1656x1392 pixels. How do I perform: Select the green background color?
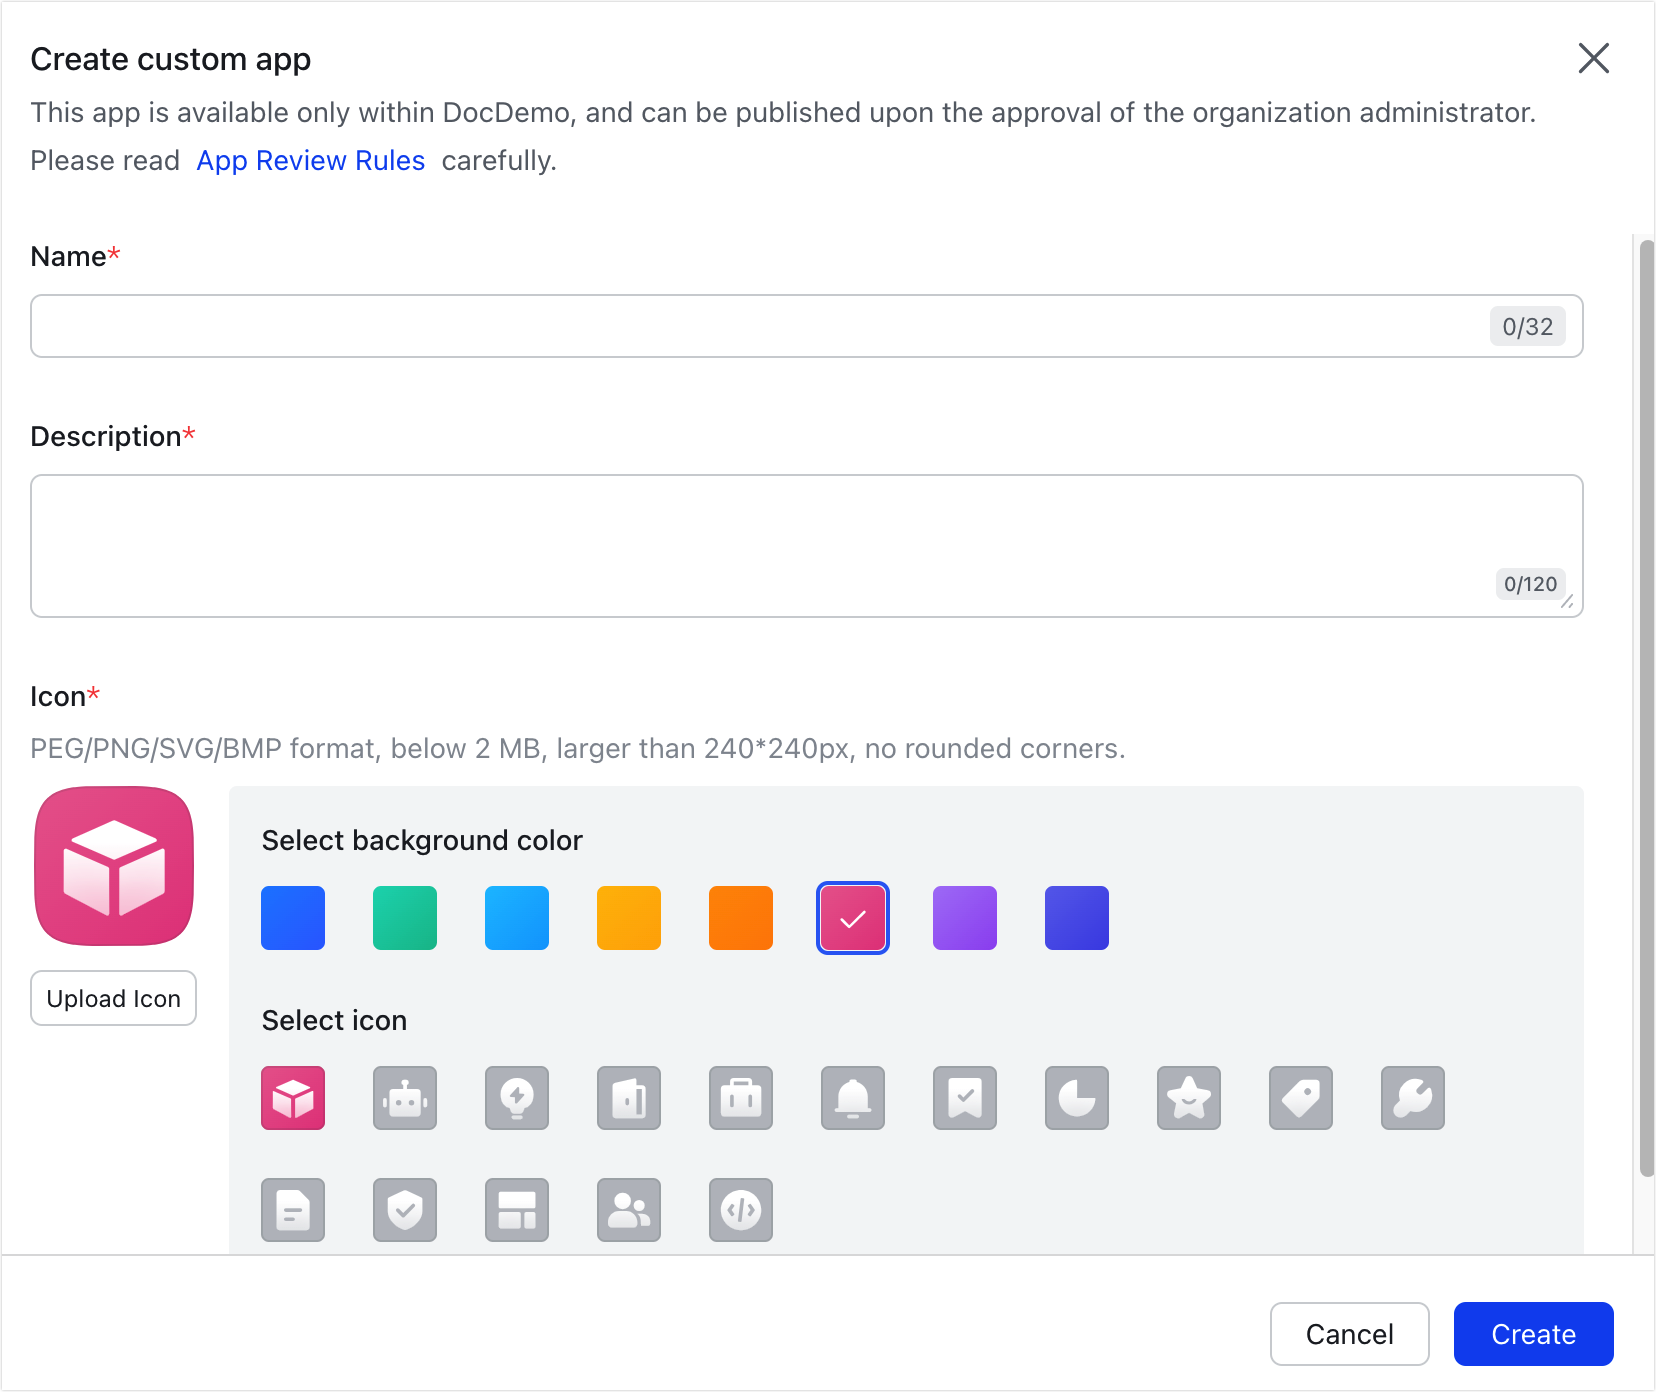click(405, 918)
